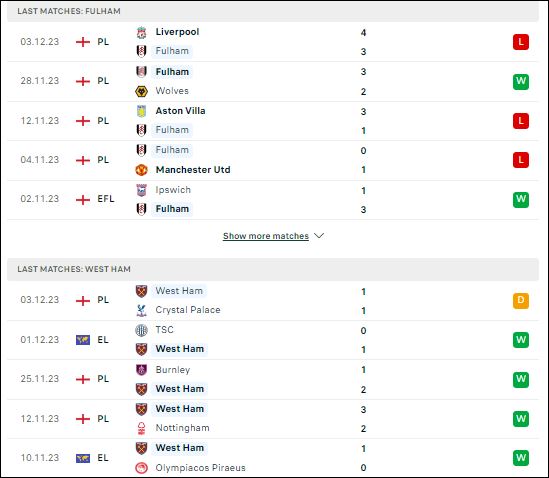Click the TSC club crest icon
Image resolution: width=549 pixels, height=478 pixels.
click(141, 330)
